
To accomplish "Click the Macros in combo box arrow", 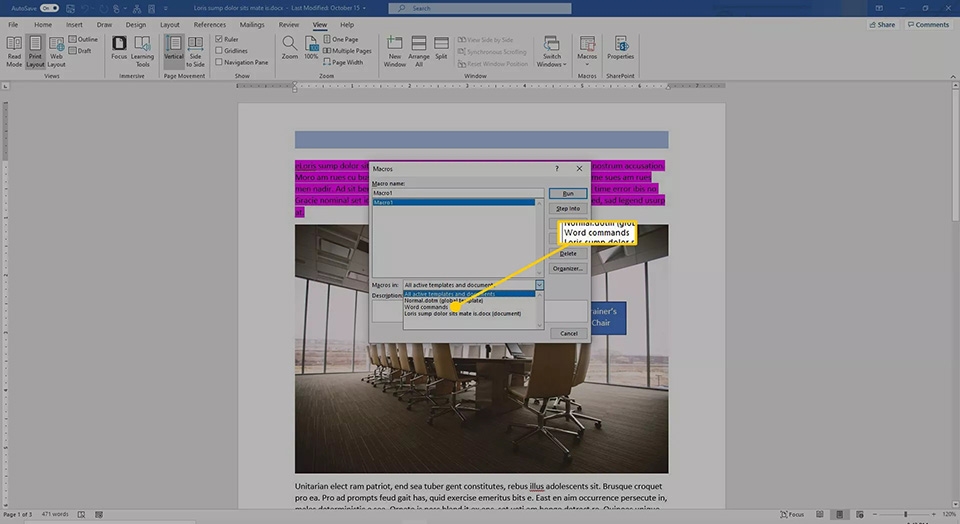I will (539, 285).
